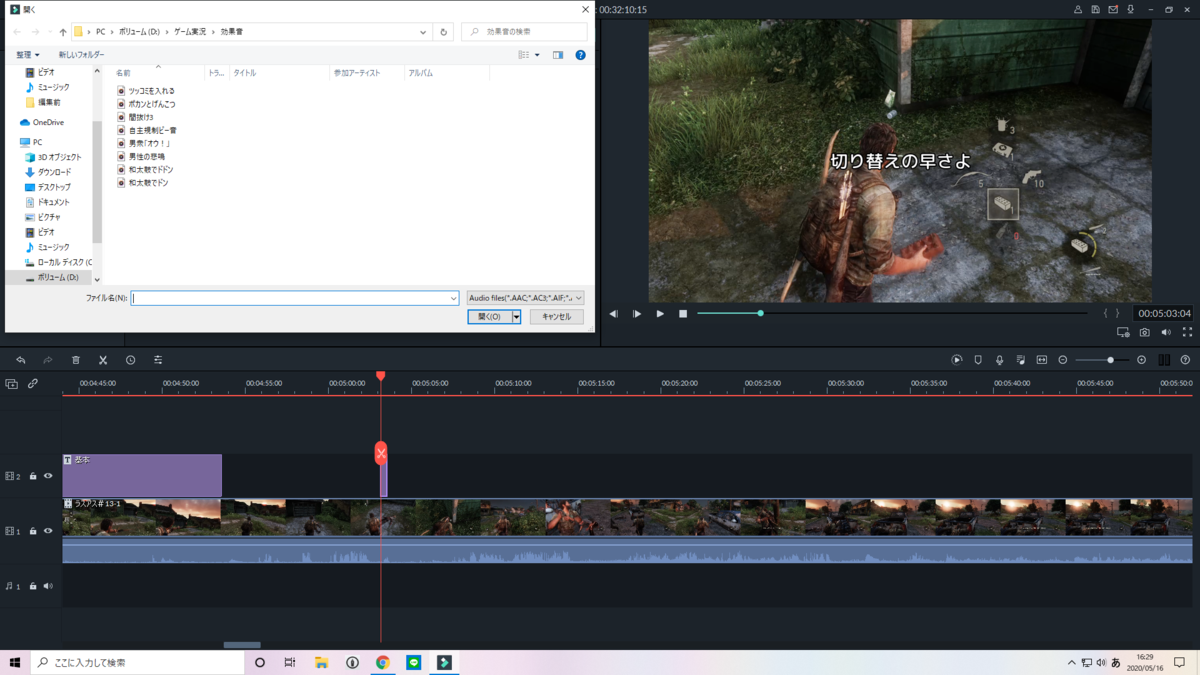This screenshot has width=1200, height=675.
Task: Zoom out timeline with minus icon
Action: (x=1063, y=360)
